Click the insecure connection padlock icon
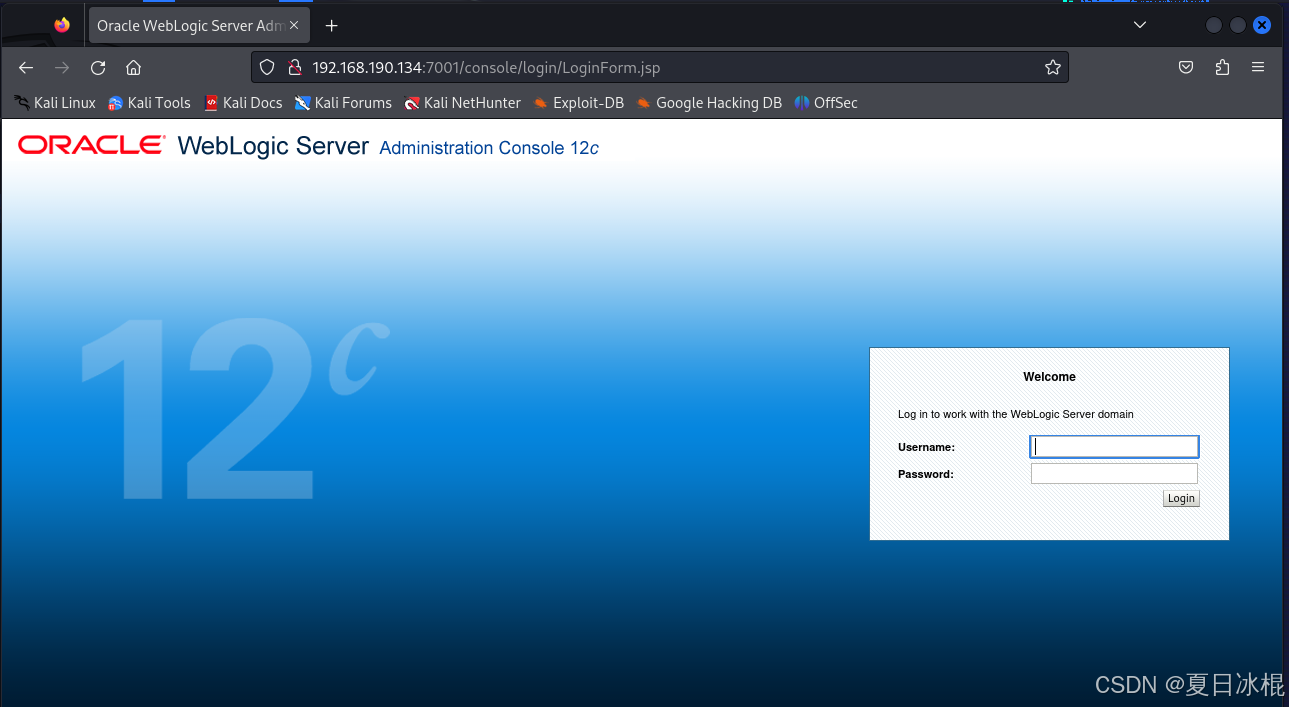Viewport: 1289px width, 707px height. [294, 68]
